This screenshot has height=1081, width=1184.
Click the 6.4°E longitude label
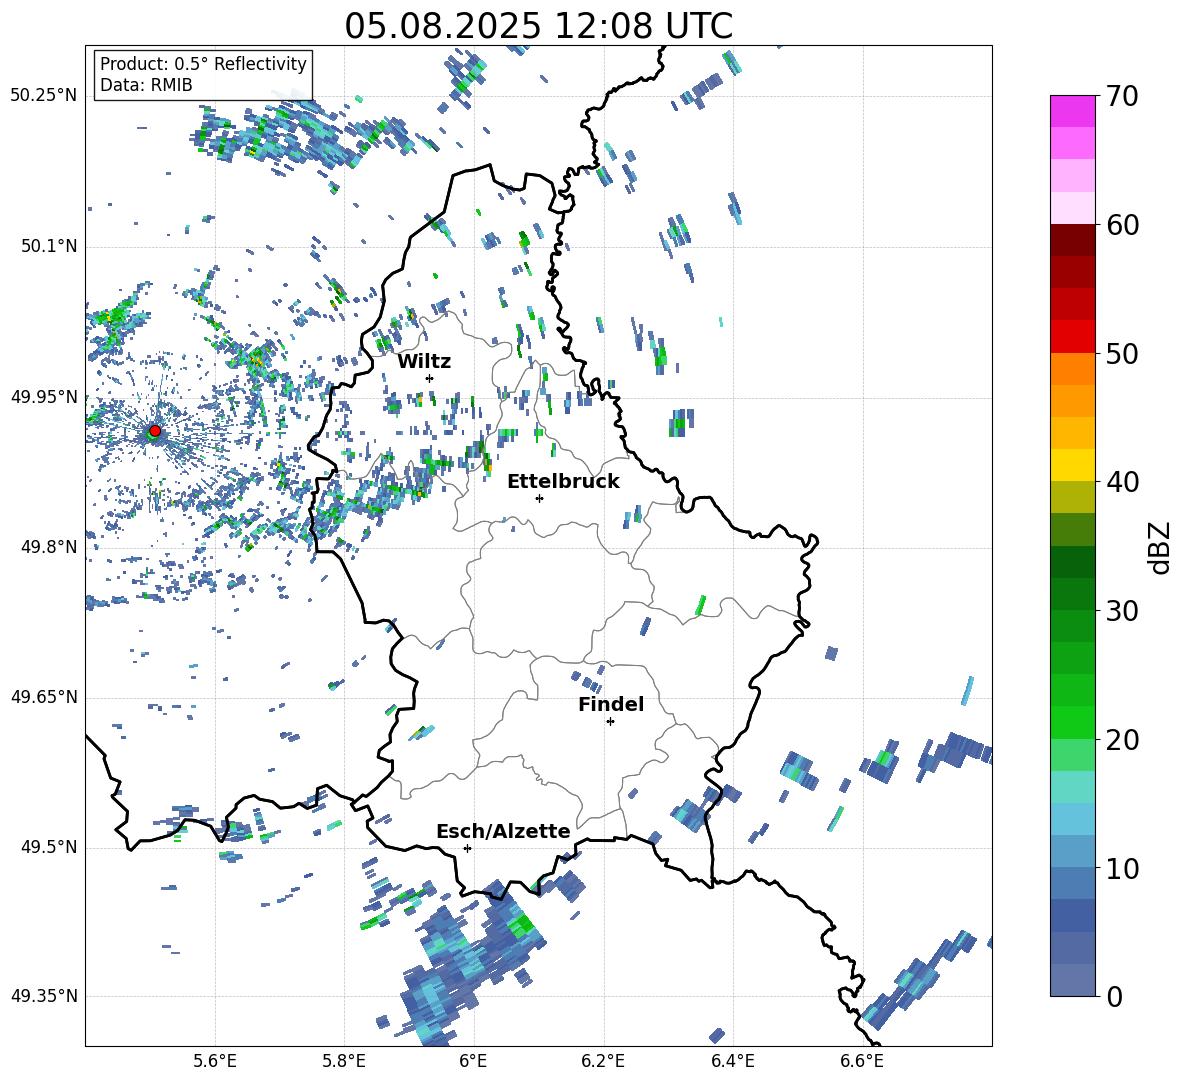(x=732, y=1061)
